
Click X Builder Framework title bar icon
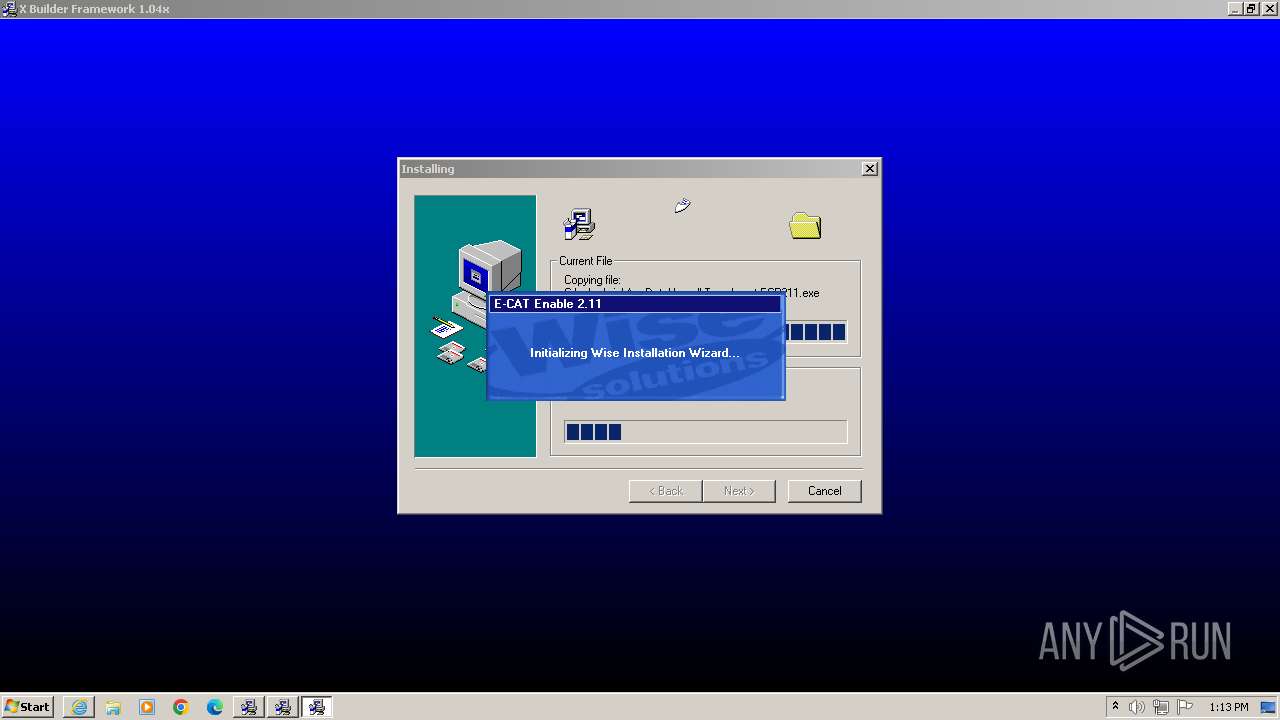point(9,9)
